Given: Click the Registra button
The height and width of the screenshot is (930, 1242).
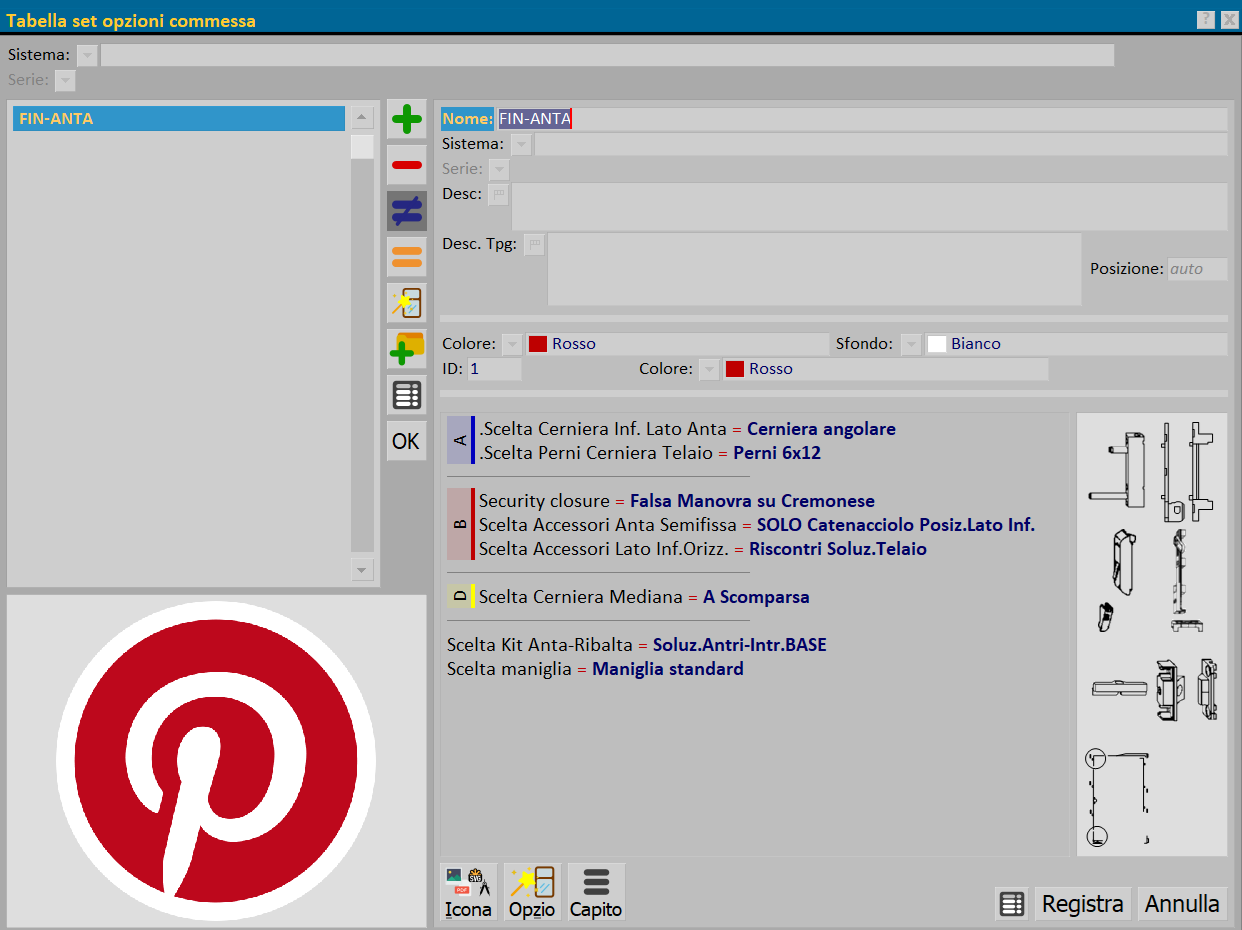Looking at the screenshot, I should pos(1083,904).
